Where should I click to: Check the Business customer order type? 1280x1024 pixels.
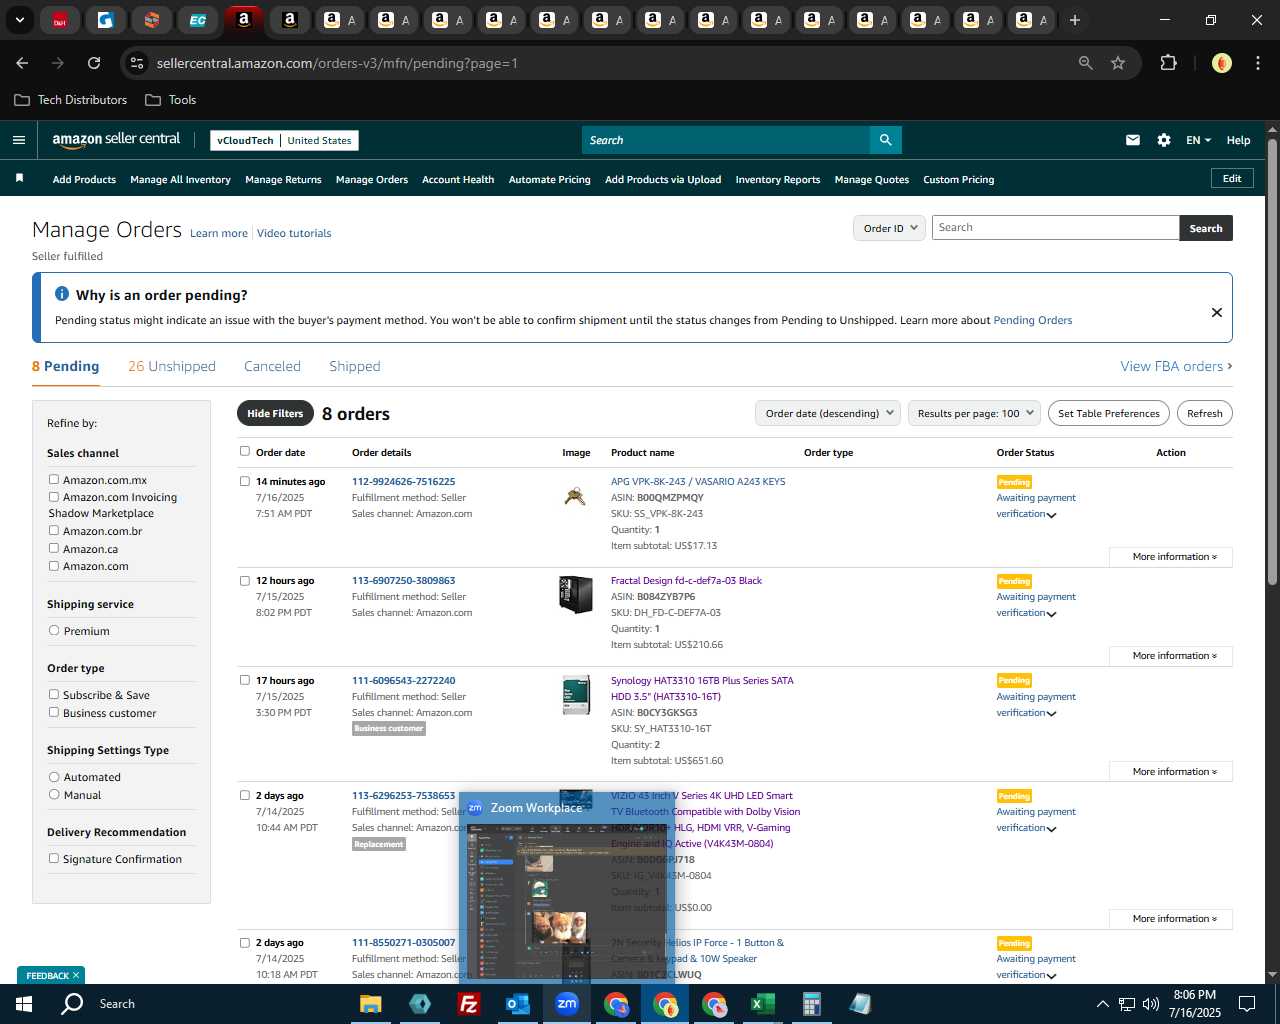(x=54, y=712)
